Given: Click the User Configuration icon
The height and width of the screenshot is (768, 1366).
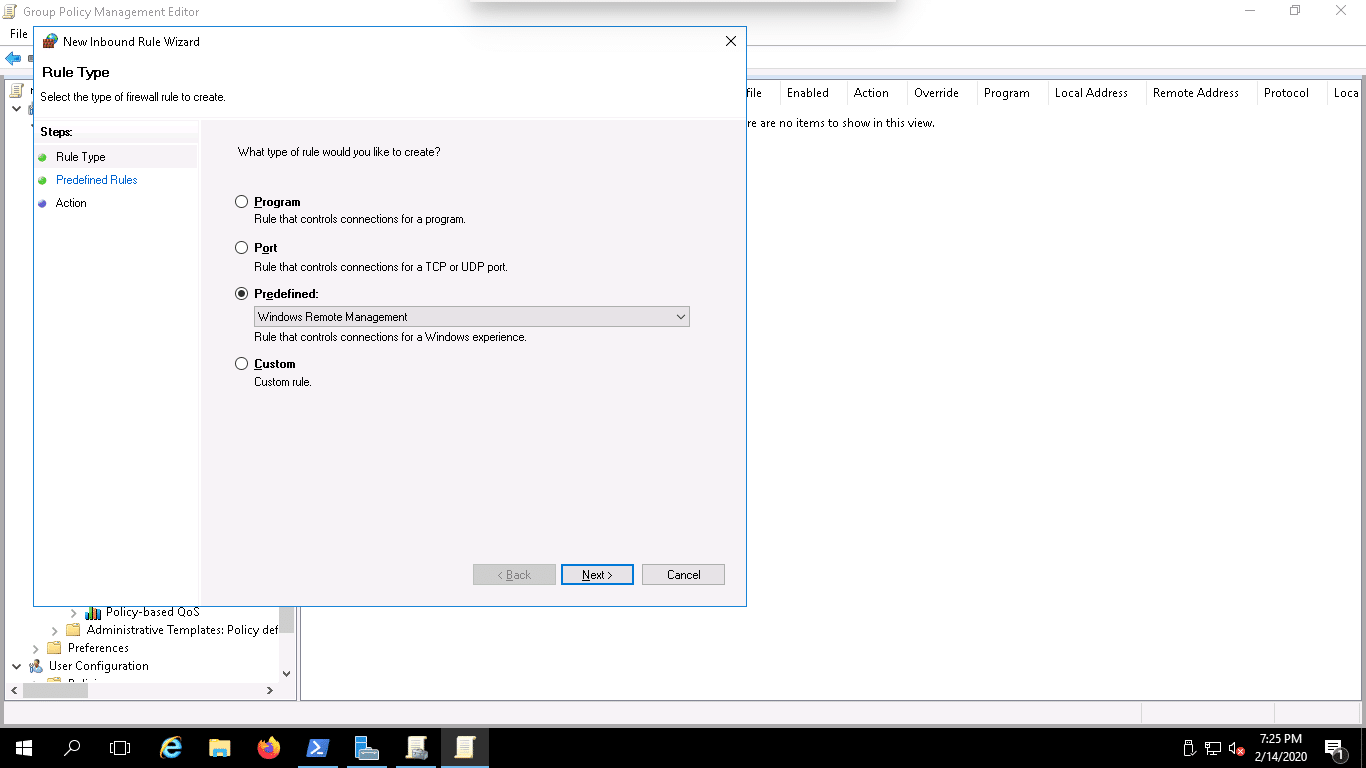Looking at the screenshot, I should click(36, 666).
